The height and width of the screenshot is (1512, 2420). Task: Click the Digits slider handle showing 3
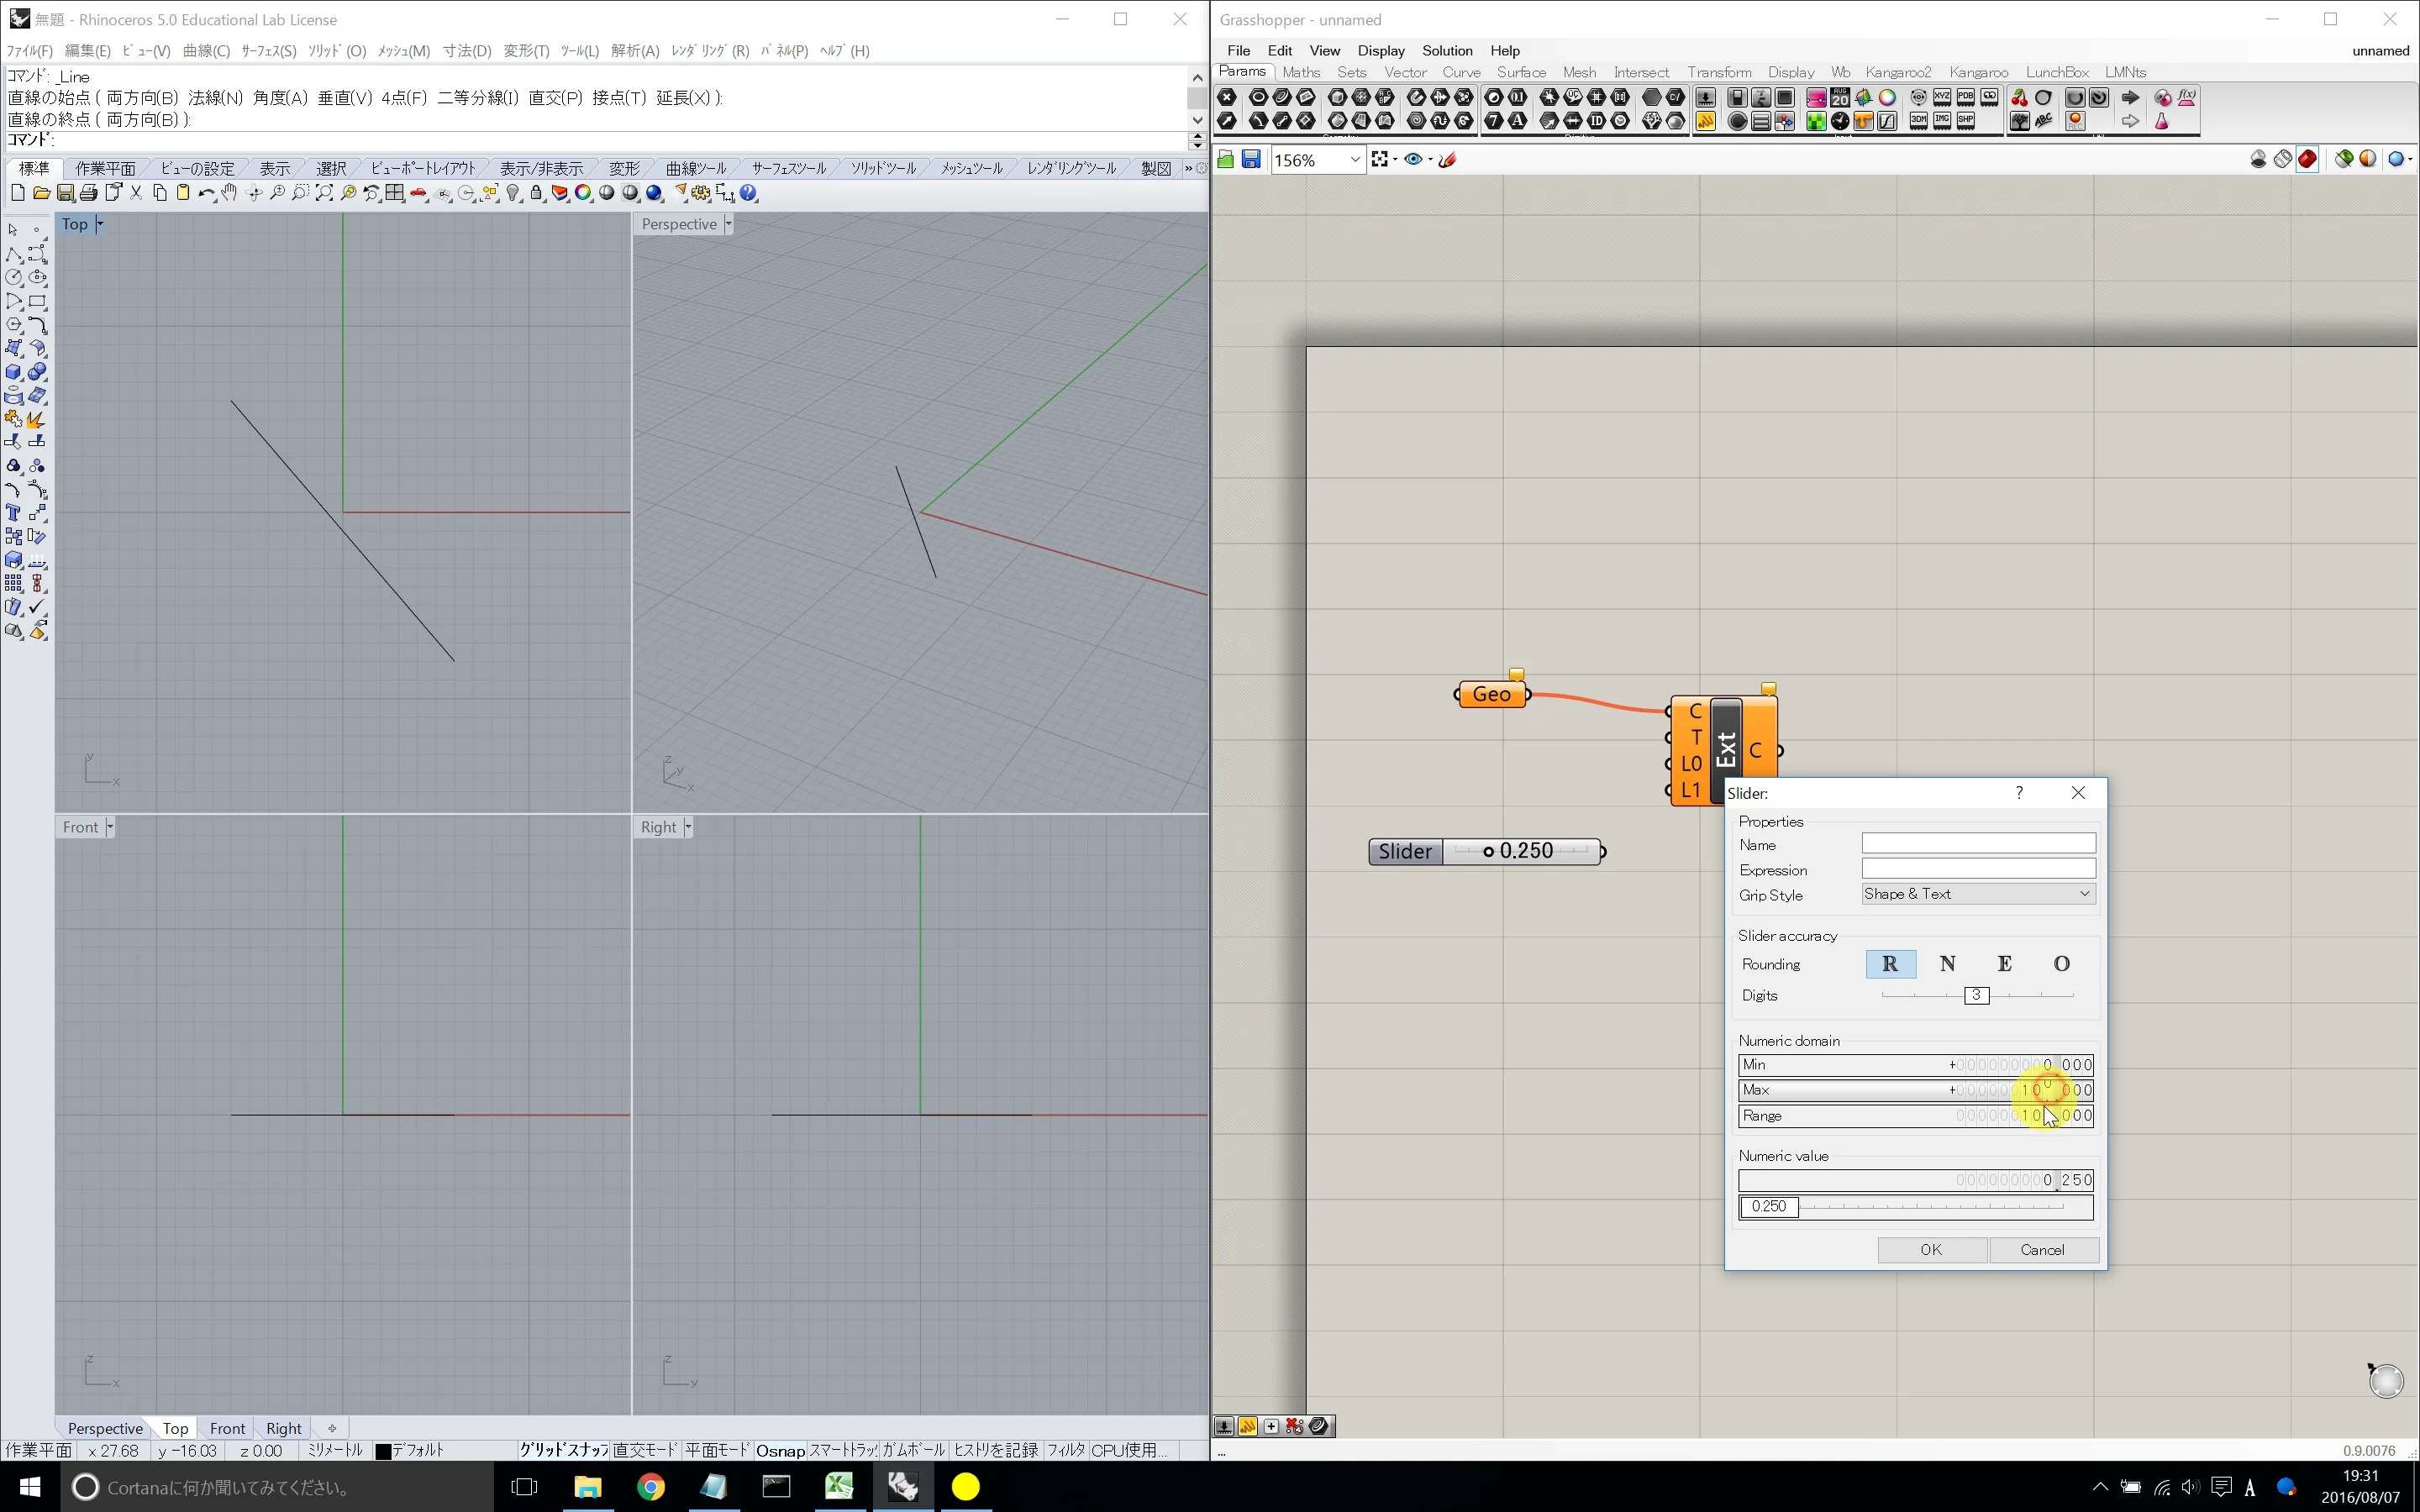click(1976, 995)
